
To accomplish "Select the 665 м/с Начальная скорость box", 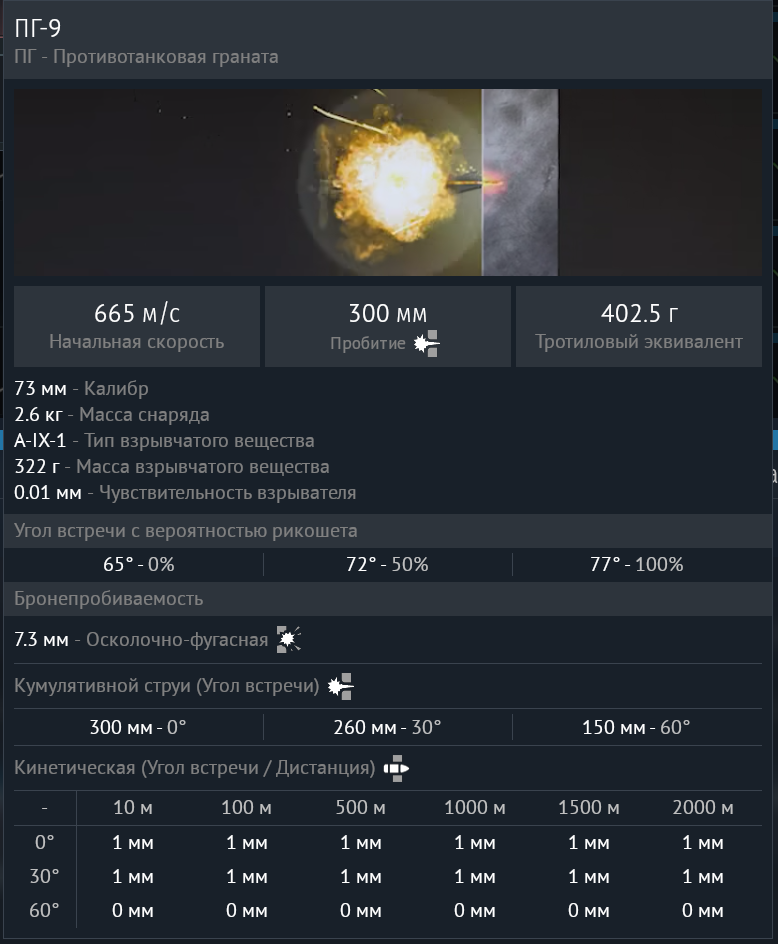I will point(137,326).
